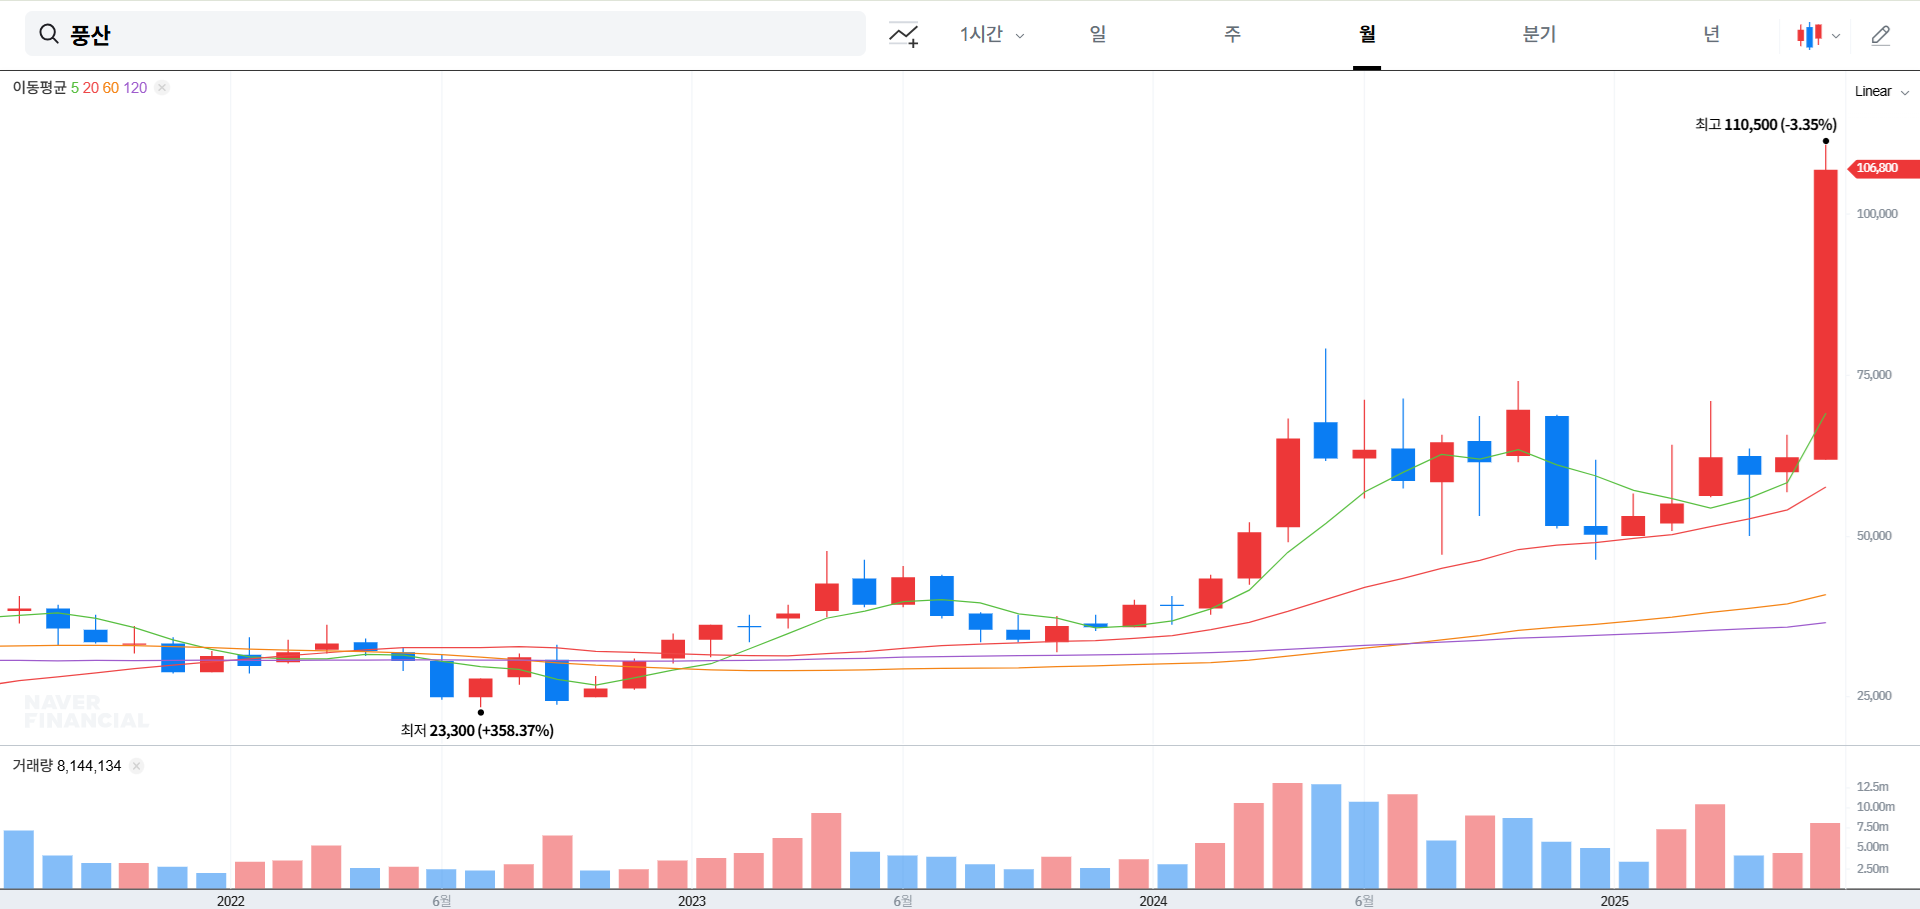The image size is (1920, 909).
Task: Click the pencil drawing tool icon
Action: click(x=1881, y=35)
